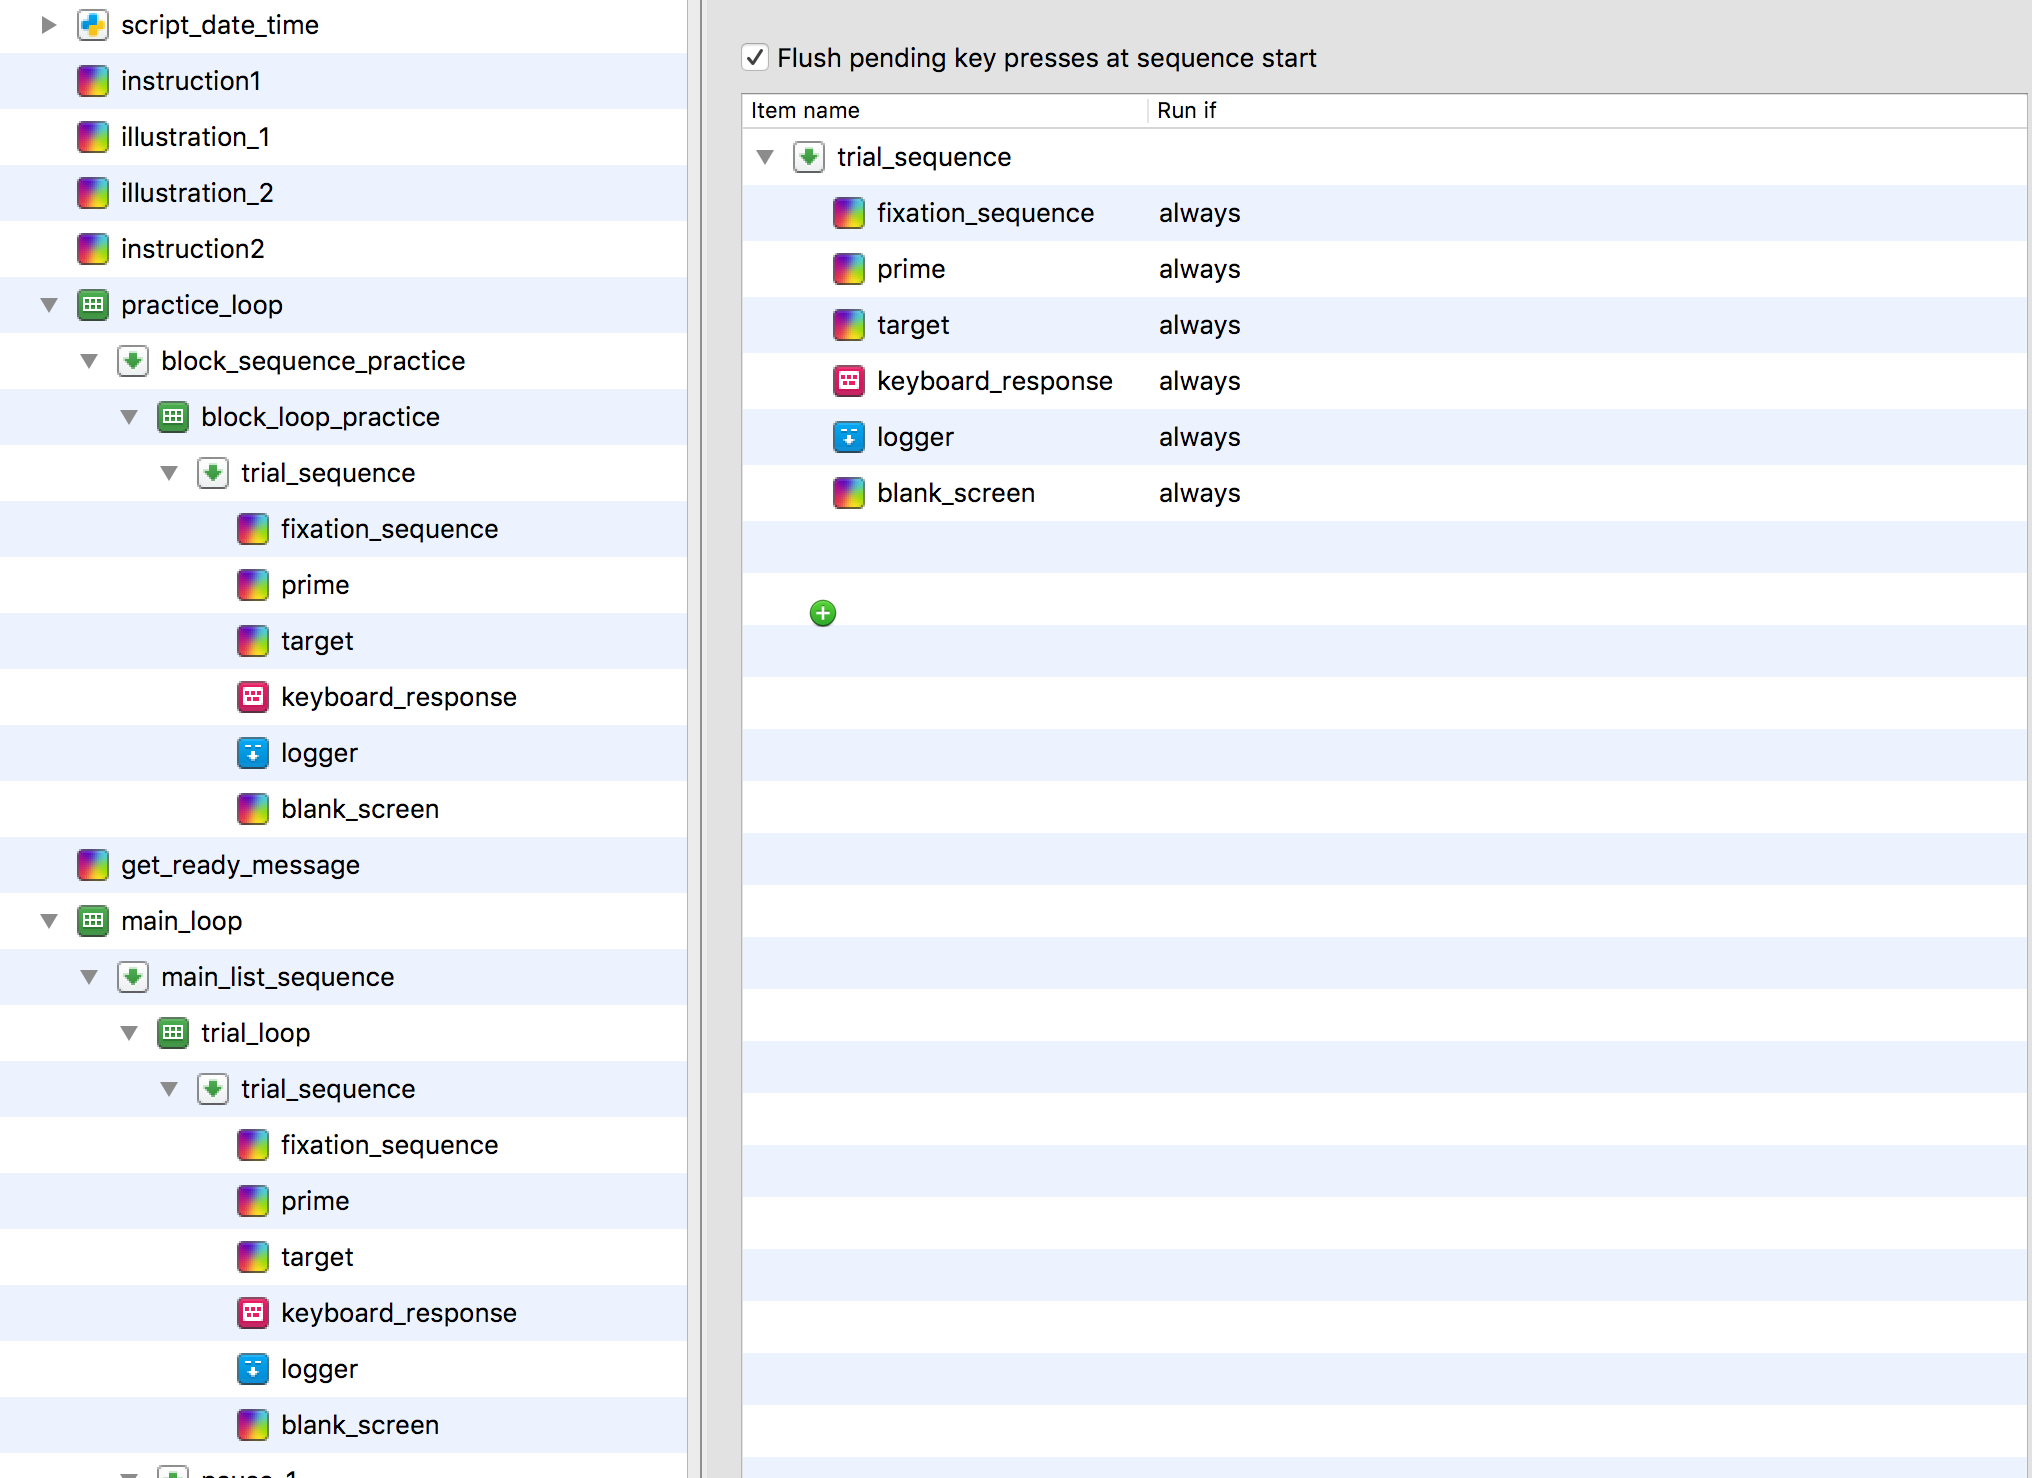Click the illustration_2 sketchpad icon
2032x1478 pixels.
(x=93, y=193)
